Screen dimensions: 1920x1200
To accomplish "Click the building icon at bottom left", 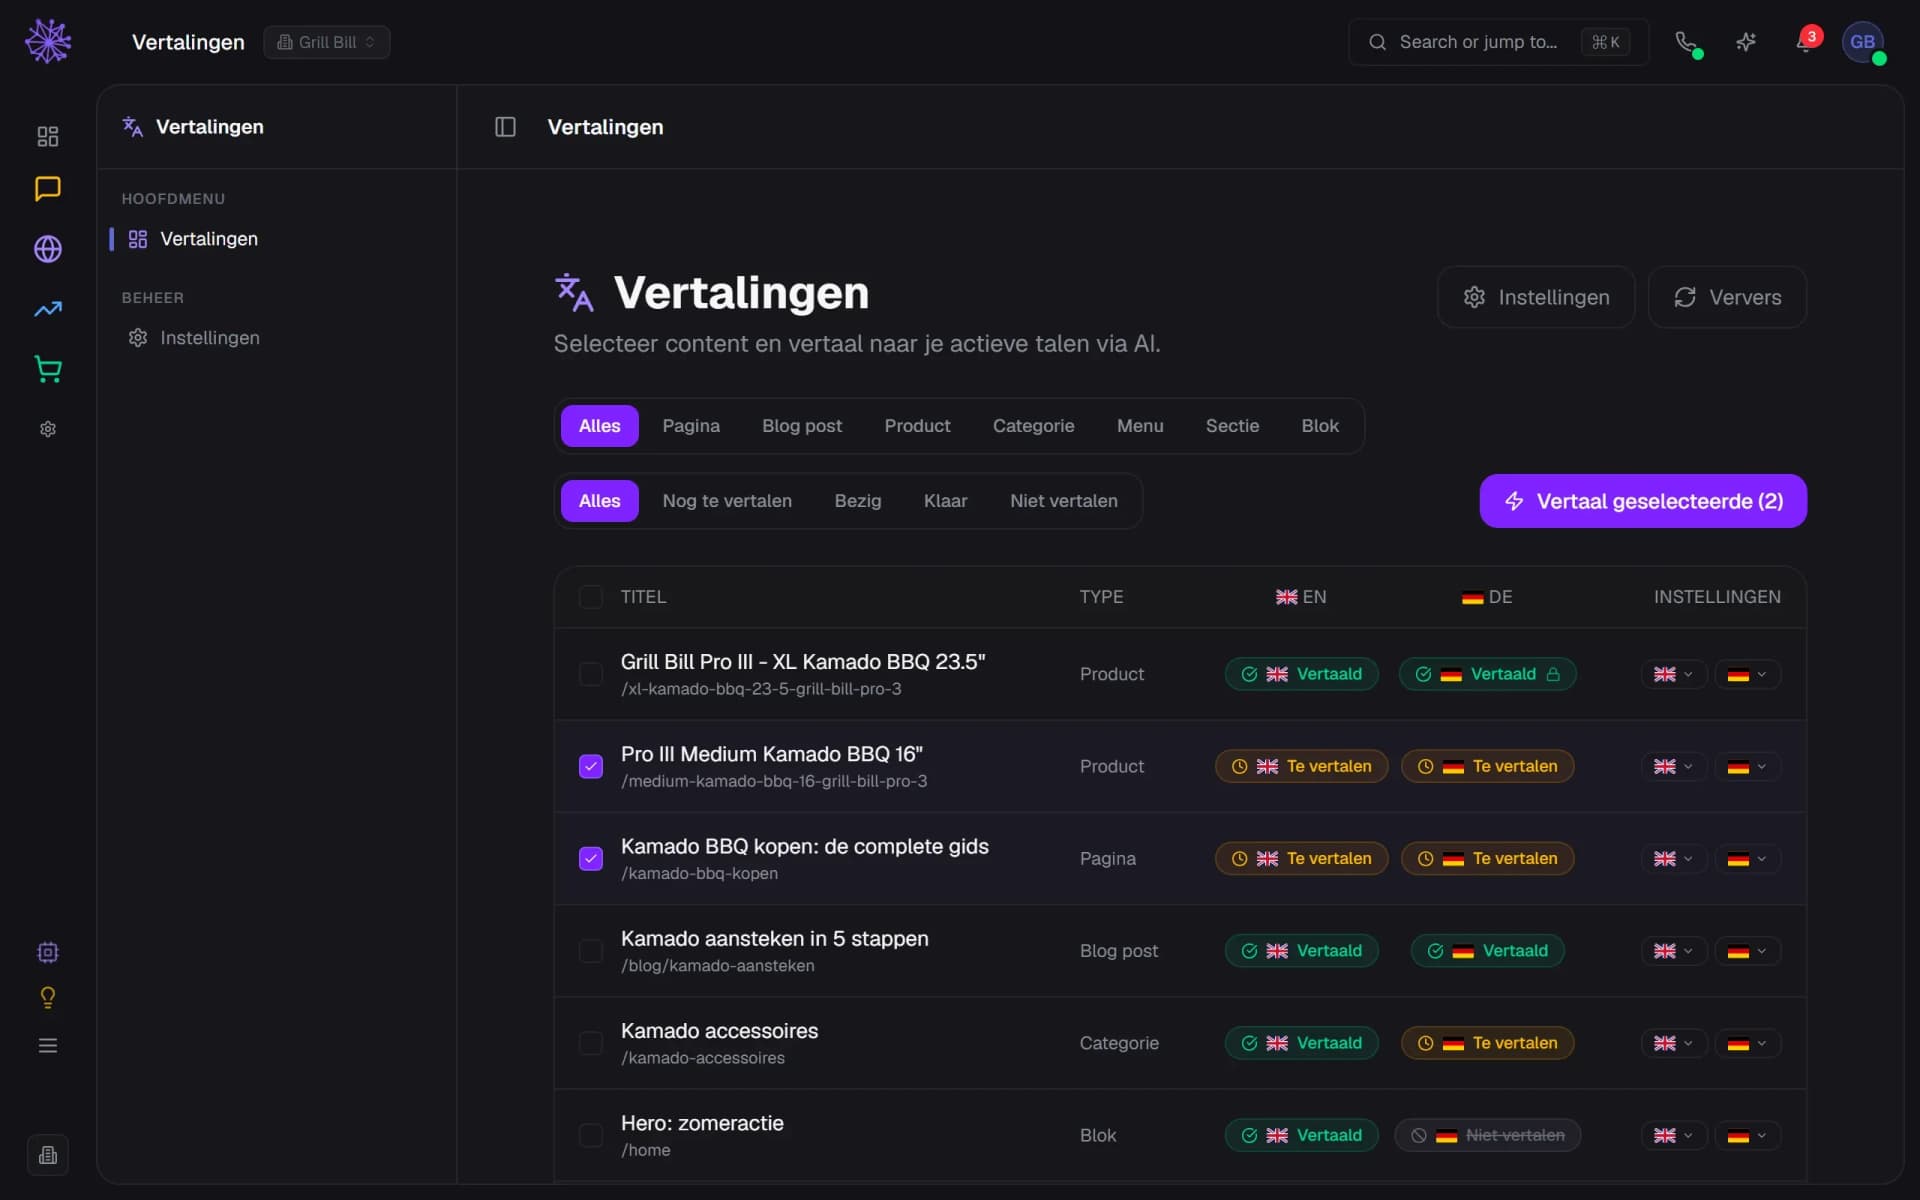I will click(48, 1155).
